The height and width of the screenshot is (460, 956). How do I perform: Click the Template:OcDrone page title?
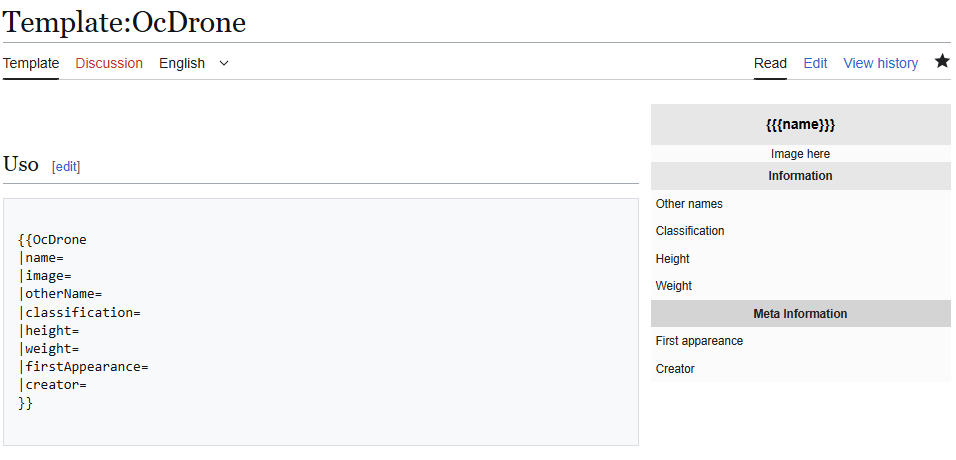pyautogui.click(x=125, y=21)
